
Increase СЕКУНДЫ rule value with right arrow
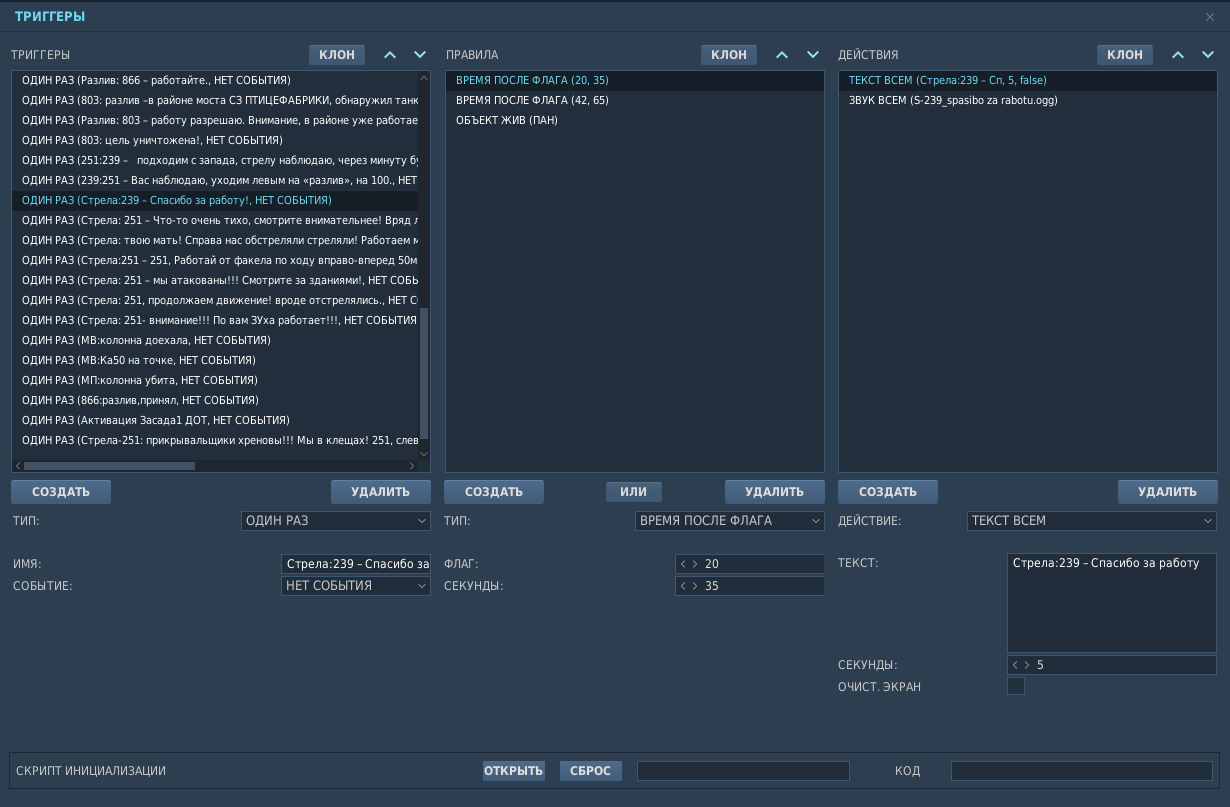click(x=695, y=586)
